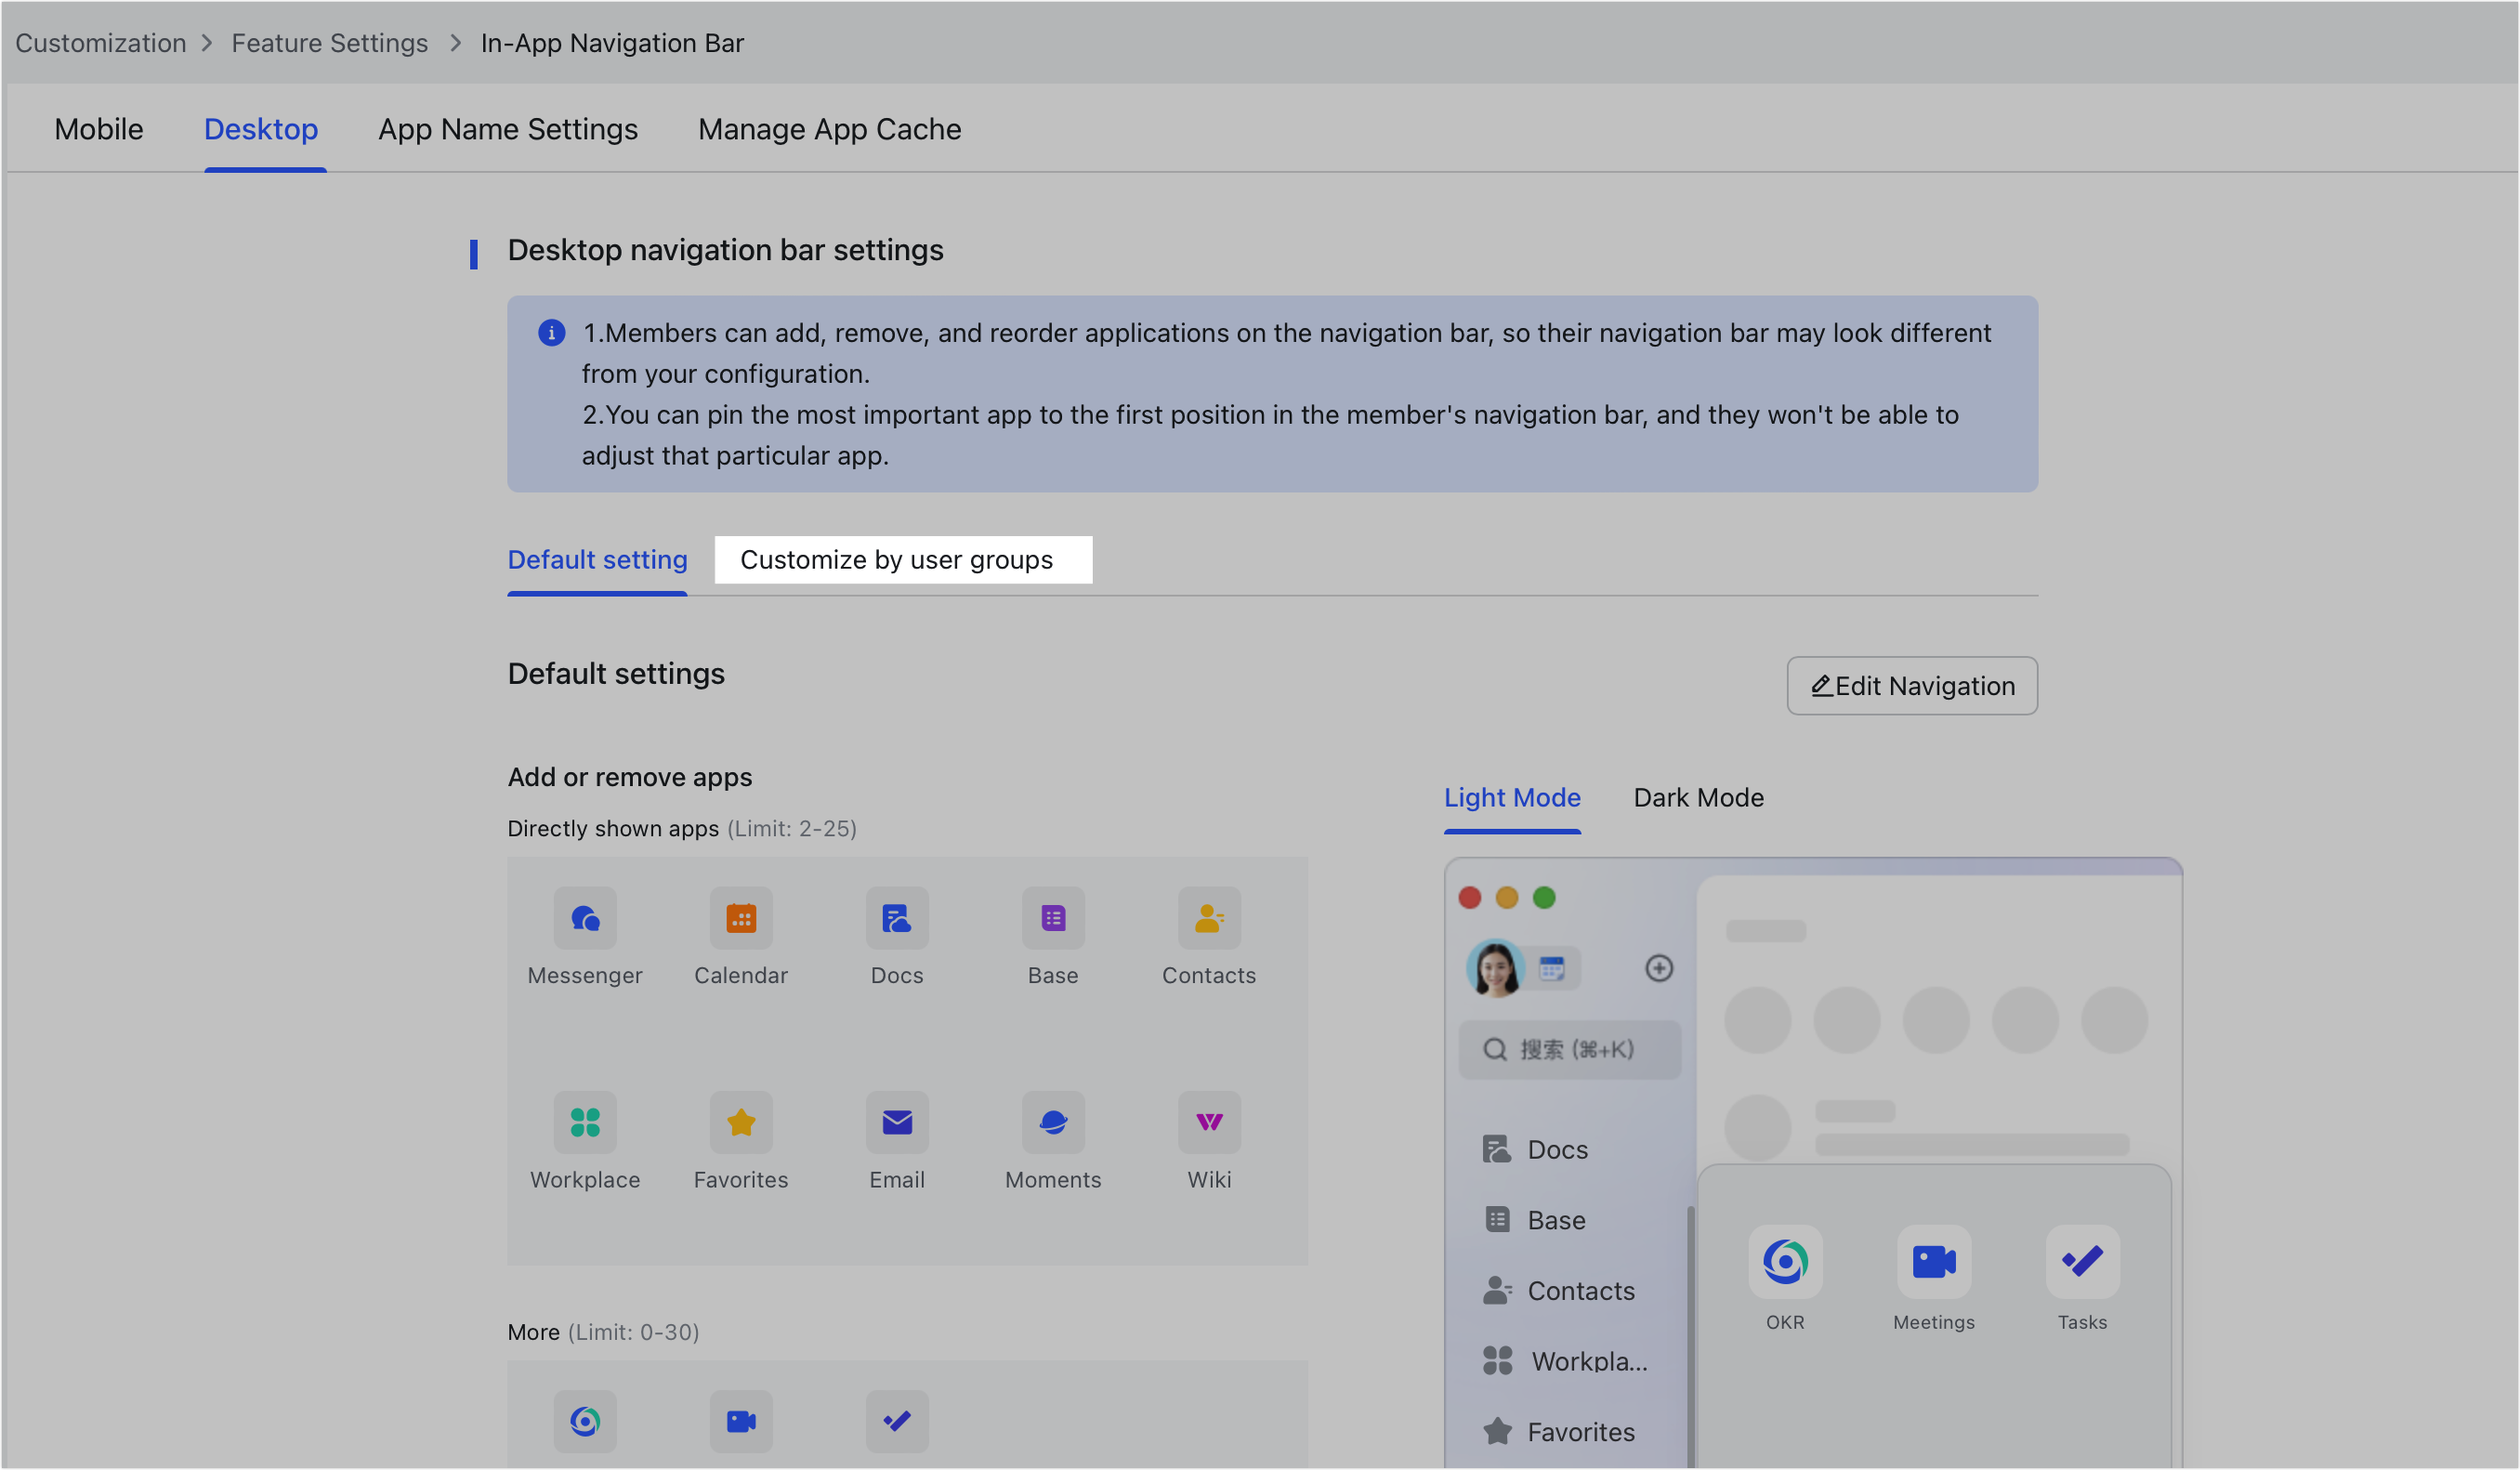
Task: Click the Docs icon in directly shown apps
Action: coord(897,918)
